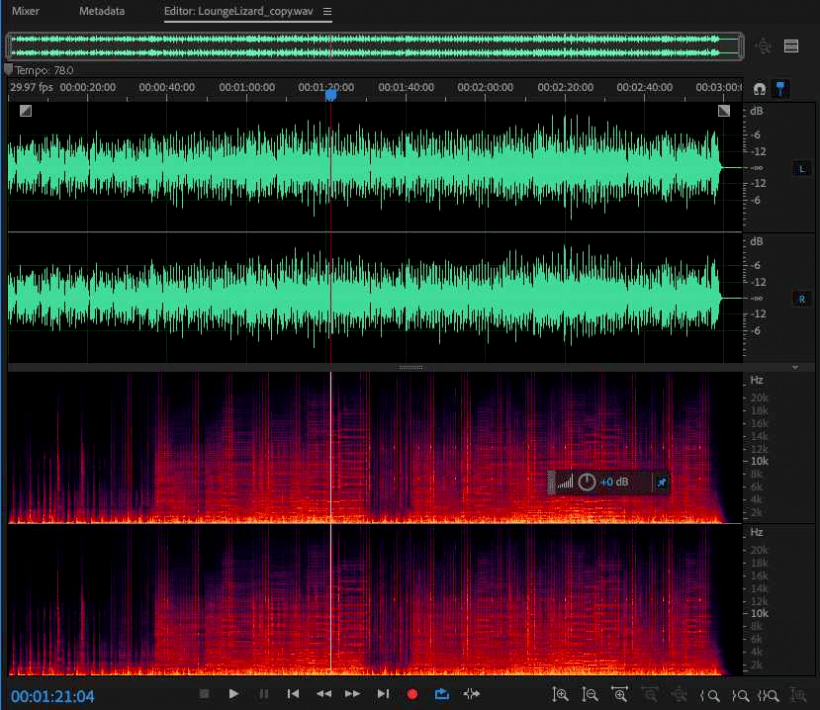Toggle snapping with the magnet icon

[x=759, y=89]
